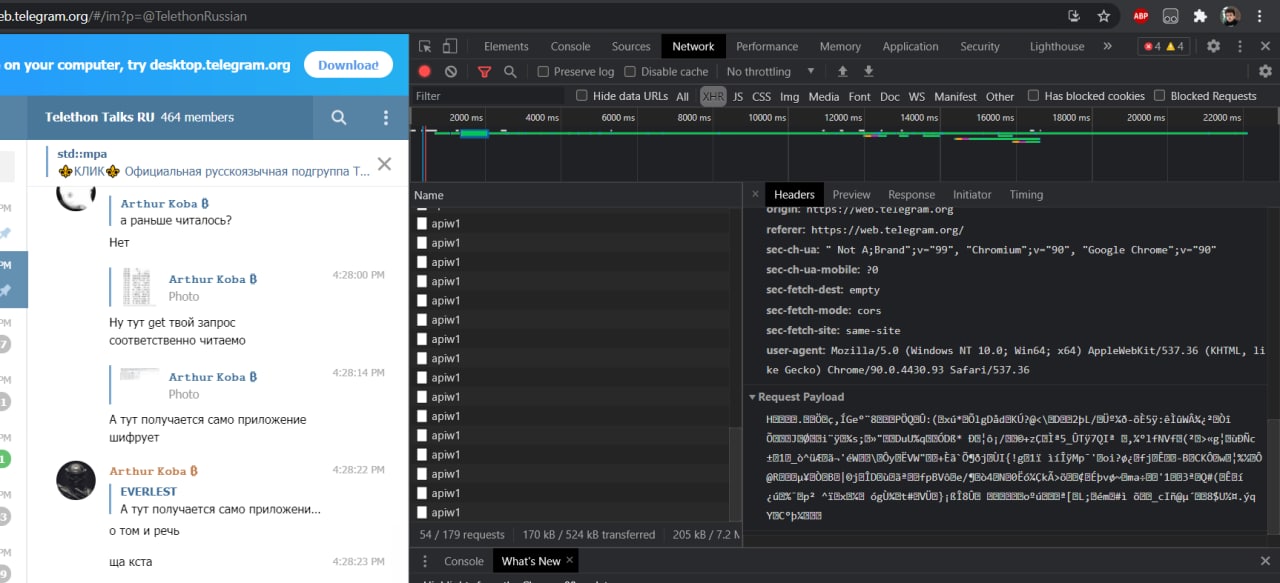This screenshot has height=583, width=1280.
Task: Toggle the device toolbar icon
Action: [450, 46]
